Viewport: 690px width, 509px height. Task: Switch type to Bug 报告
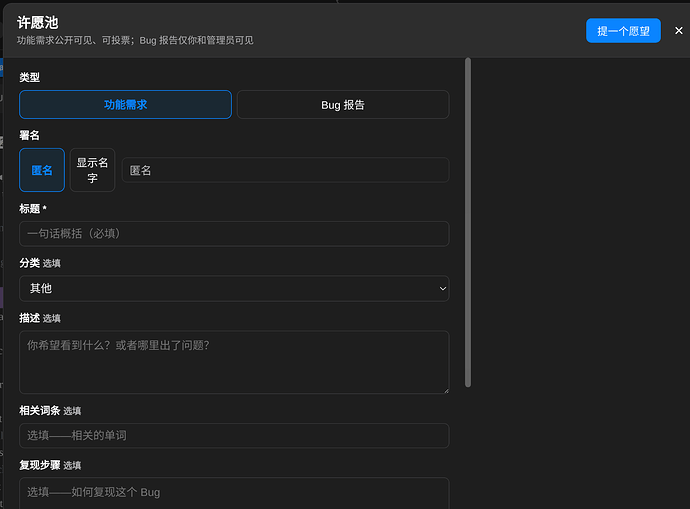343,105
